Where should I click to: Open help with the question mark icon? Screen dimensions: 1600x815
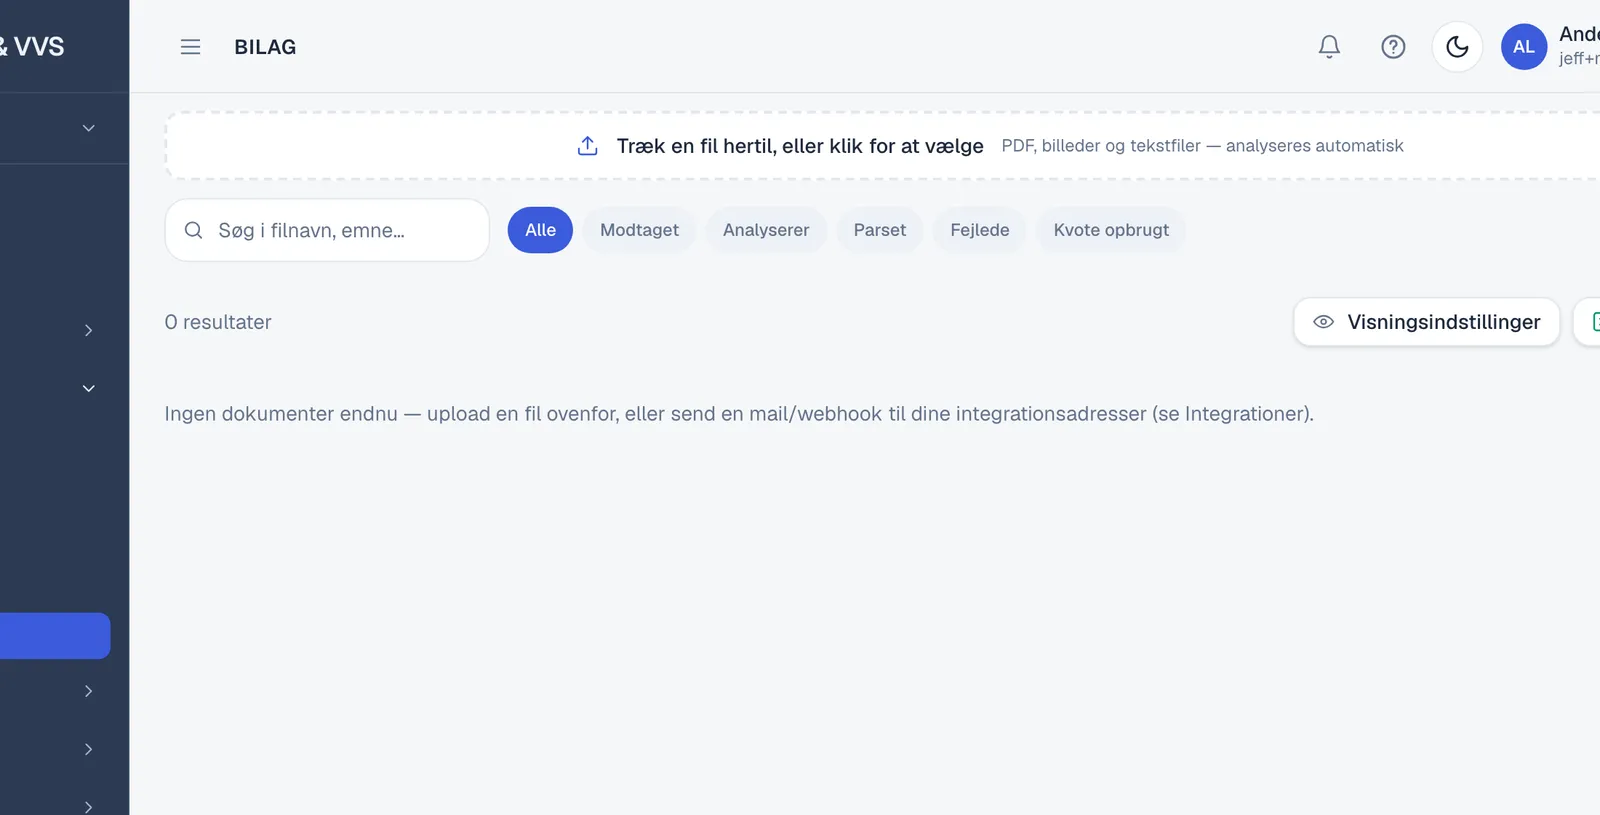1393,47
